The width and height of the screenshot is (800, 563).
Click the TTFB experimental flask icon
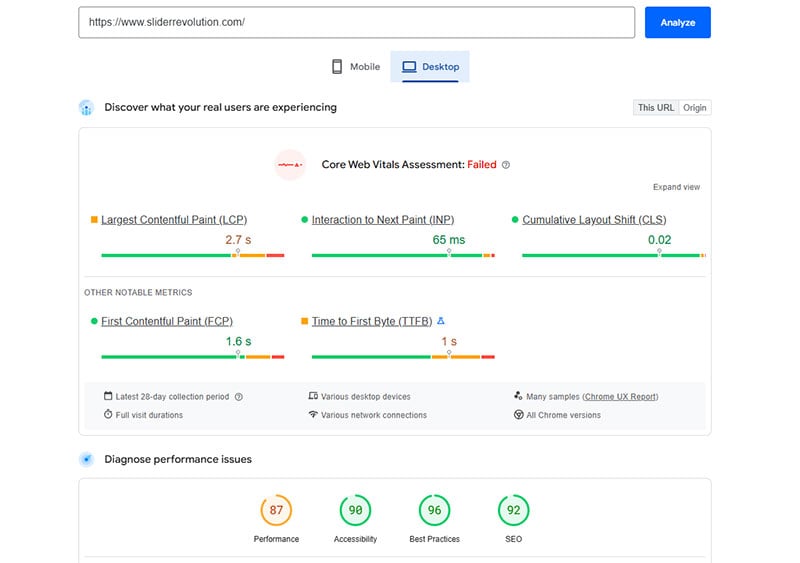tap(441, 321)
